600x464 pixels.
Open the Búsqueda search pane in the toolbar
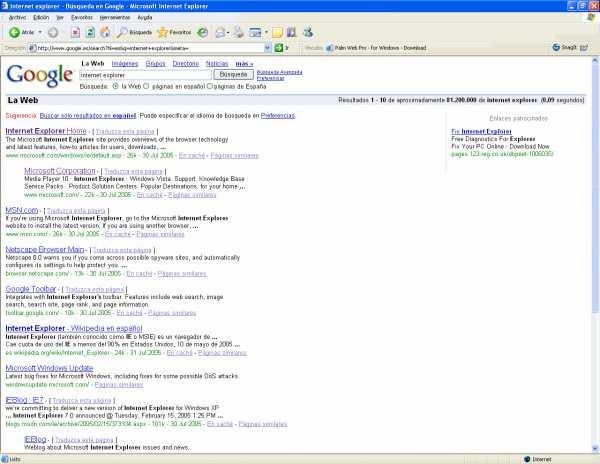[134, 33]
